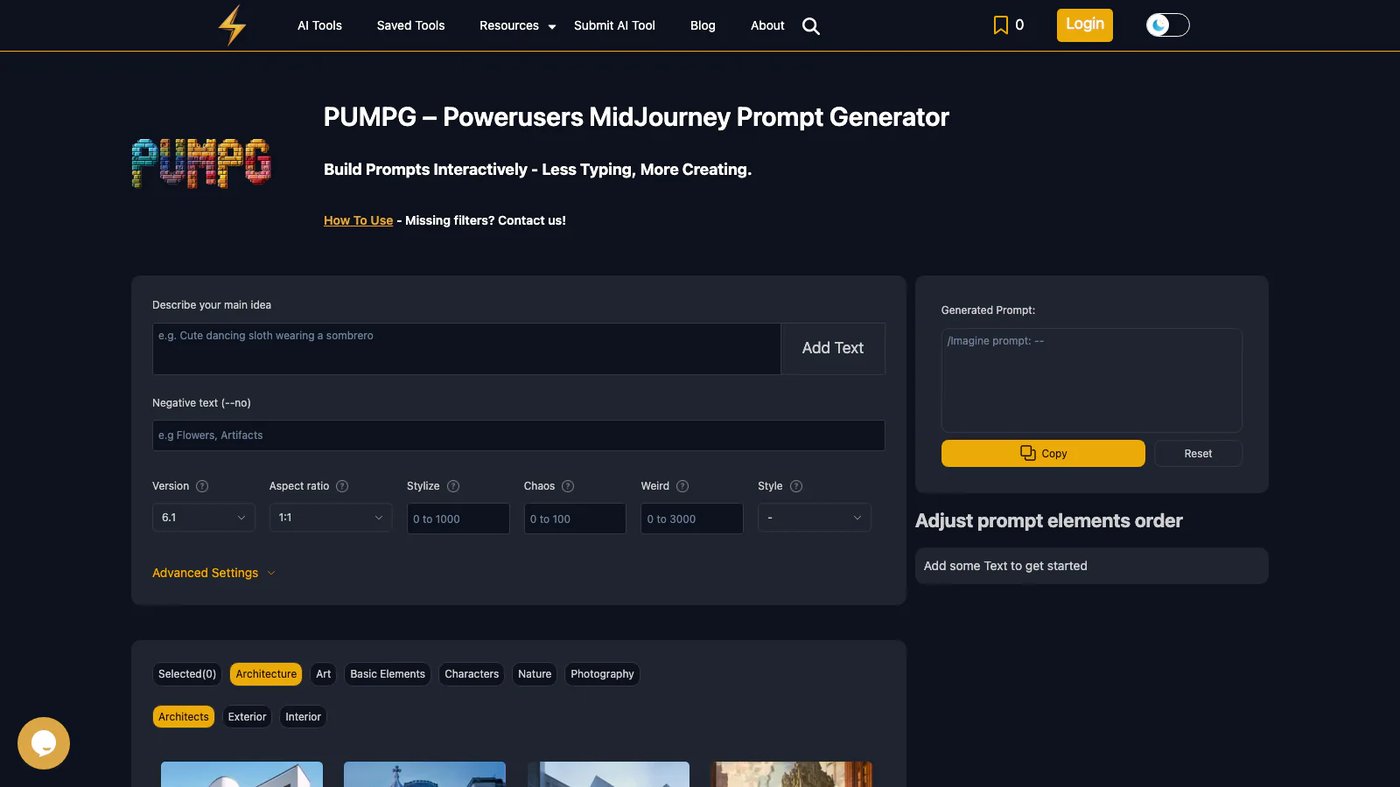Click the Login button
Image resolution: width=1400 pixels, height=787 pixels.
pos(1085,25)
